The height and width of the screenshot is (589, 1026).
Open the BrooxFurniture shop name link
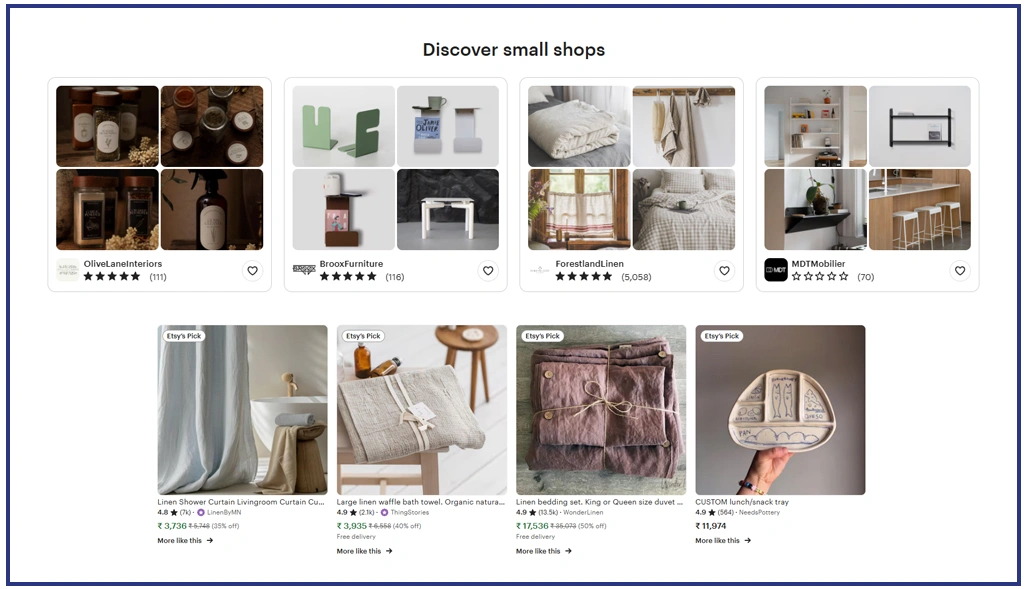(x=351, y=264)
